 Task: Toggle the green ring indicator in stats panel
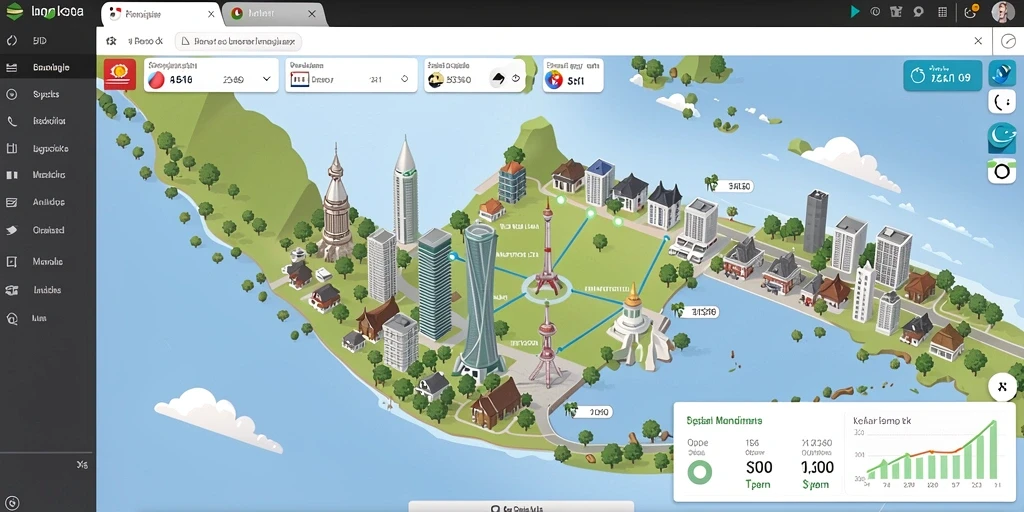click(x=699, y=472)
